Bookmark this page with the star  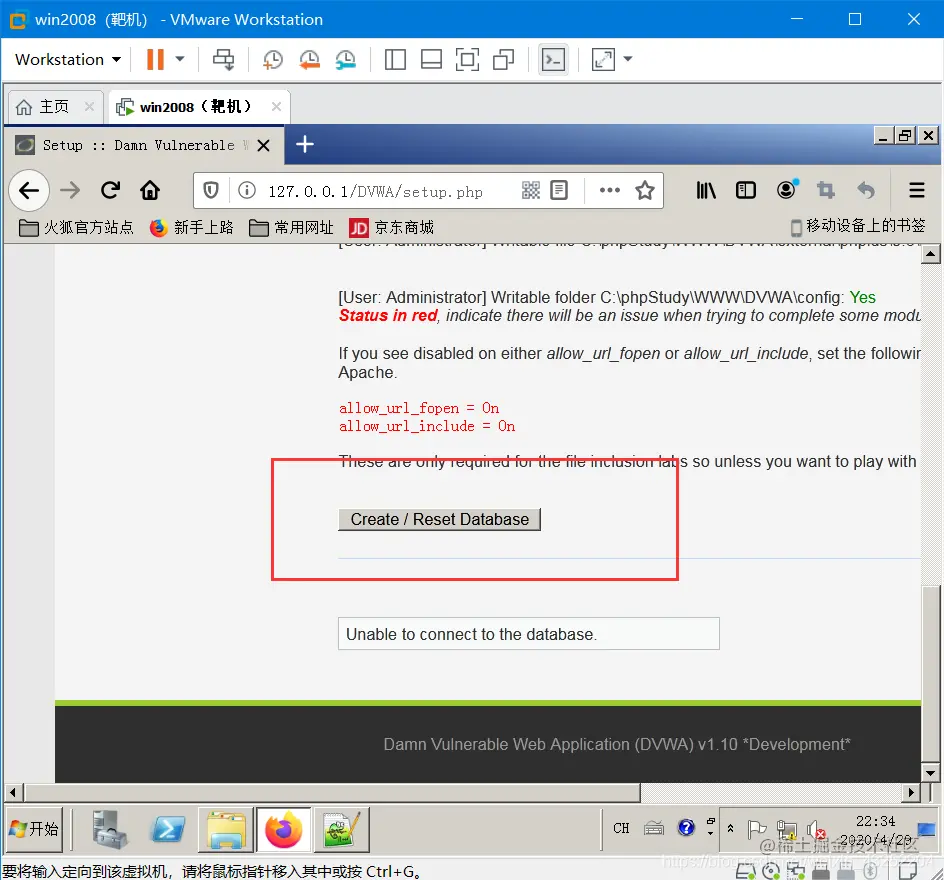645,191
